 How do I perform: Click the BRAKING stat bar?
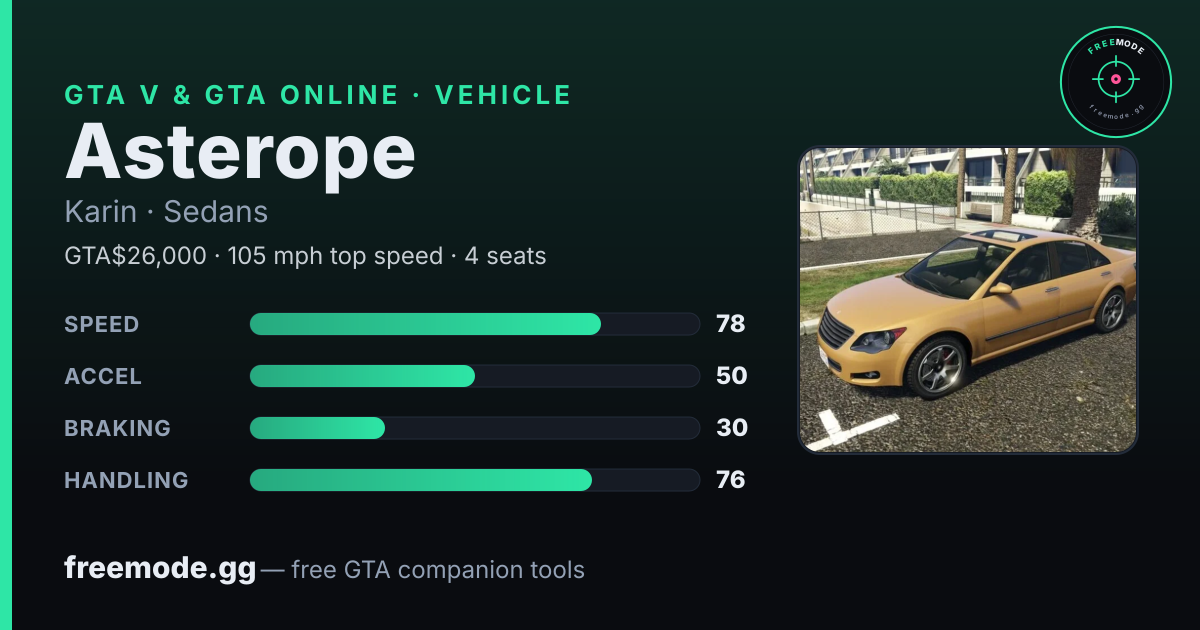474,428
